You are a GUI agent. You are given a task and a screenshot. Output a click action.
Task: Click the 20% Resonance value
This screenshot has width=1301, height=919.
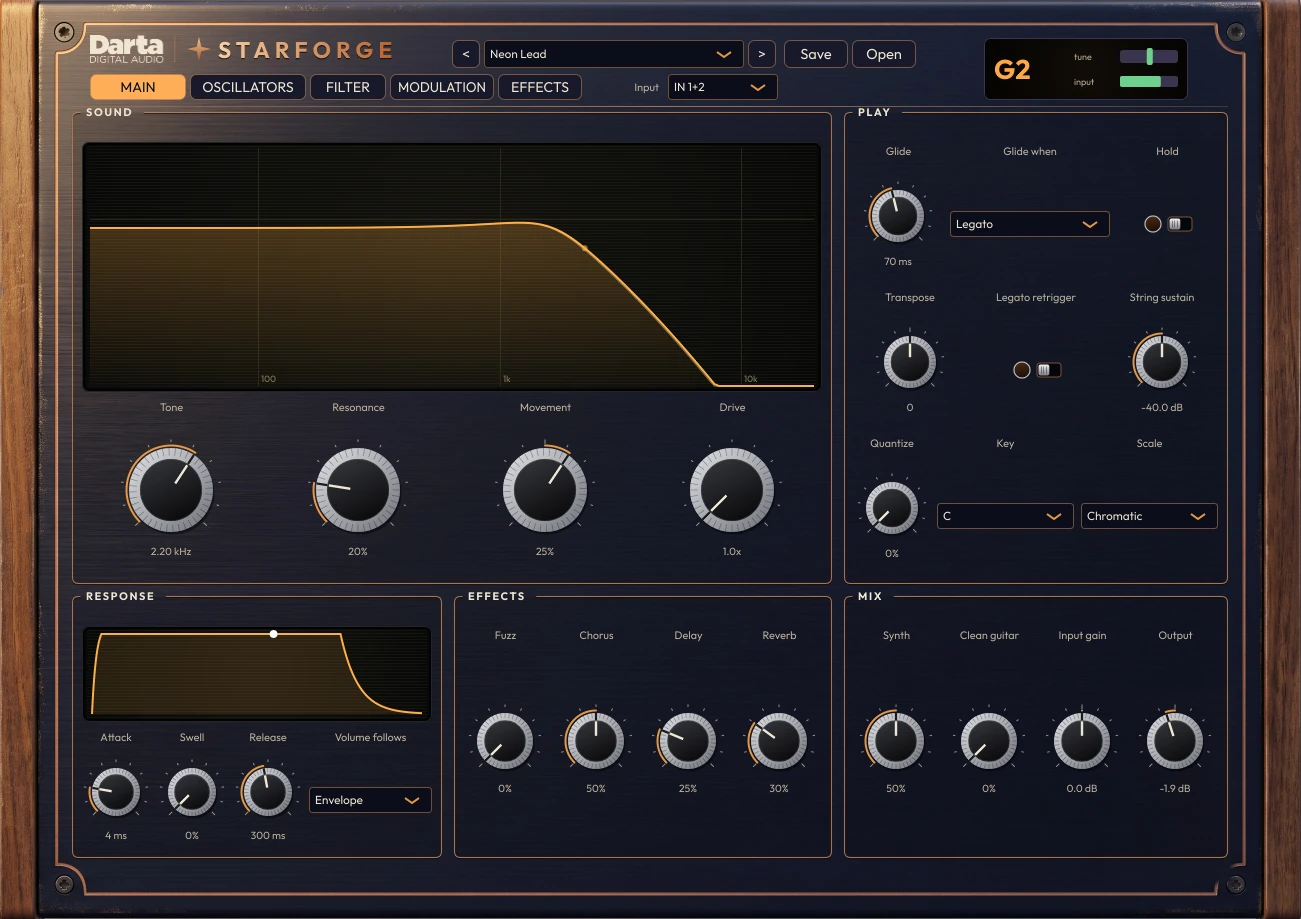pos(358,552)
